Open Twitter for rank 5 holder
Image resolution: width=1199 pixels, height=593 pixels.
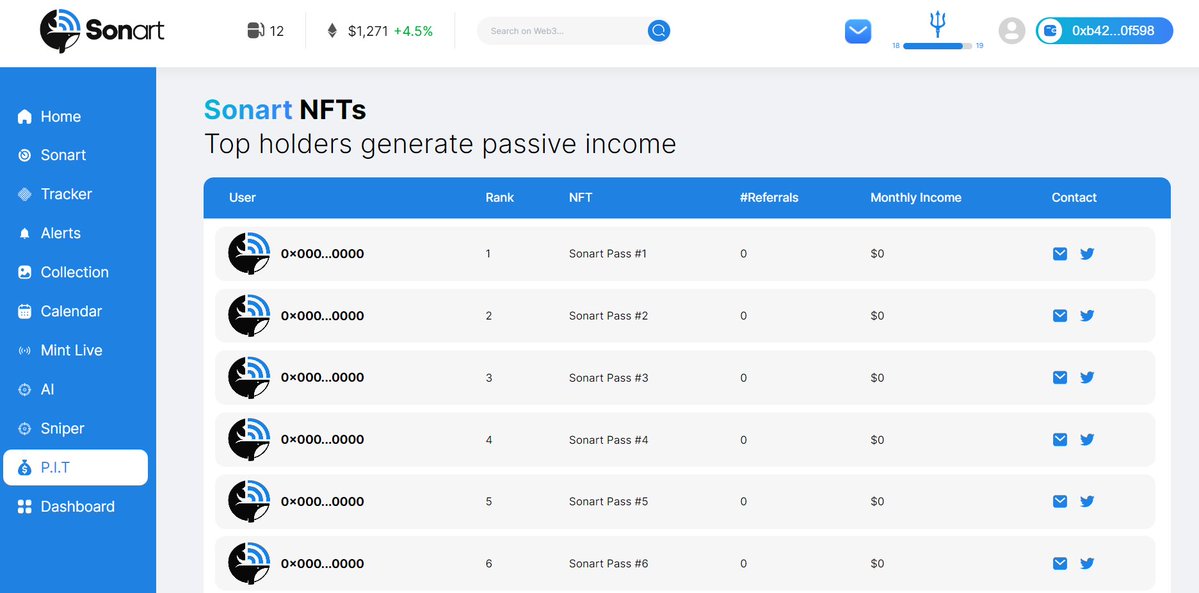coord(1087,501)
